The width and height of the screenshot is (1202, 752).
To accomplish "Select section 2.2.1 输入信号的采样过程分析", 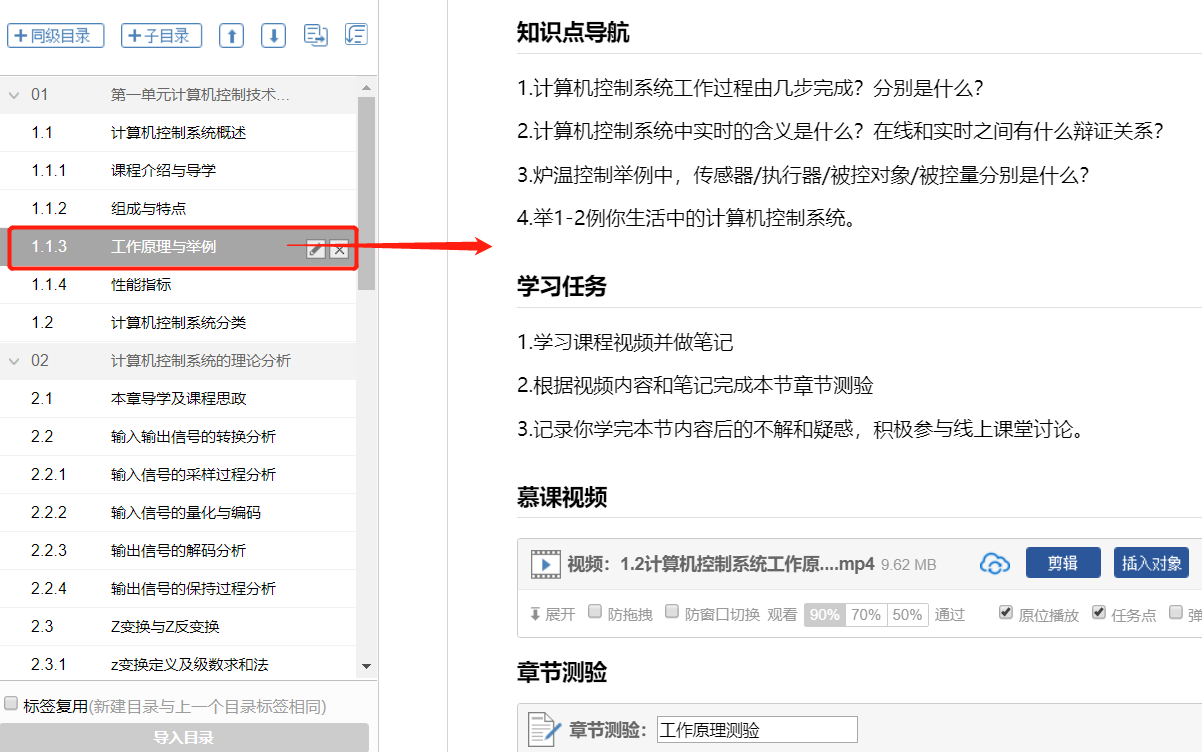I will point(192,475).
